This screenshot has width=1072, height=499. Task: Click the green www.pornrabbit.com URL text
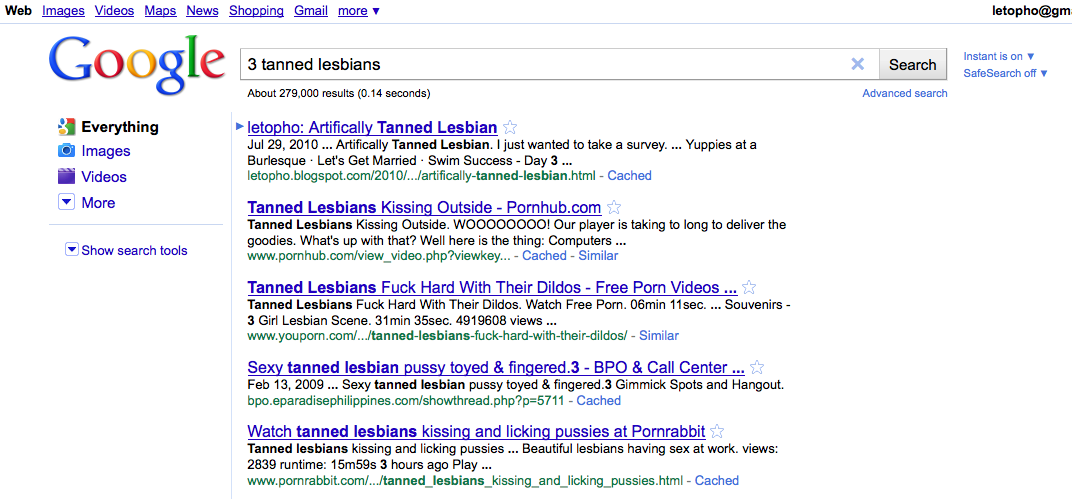466,481
